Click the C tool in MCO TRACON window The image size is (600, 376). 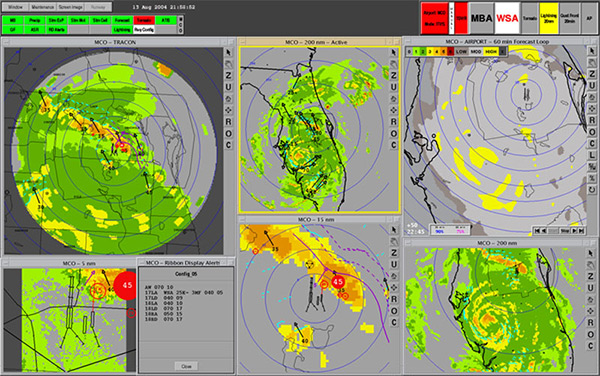coord(228,145)
